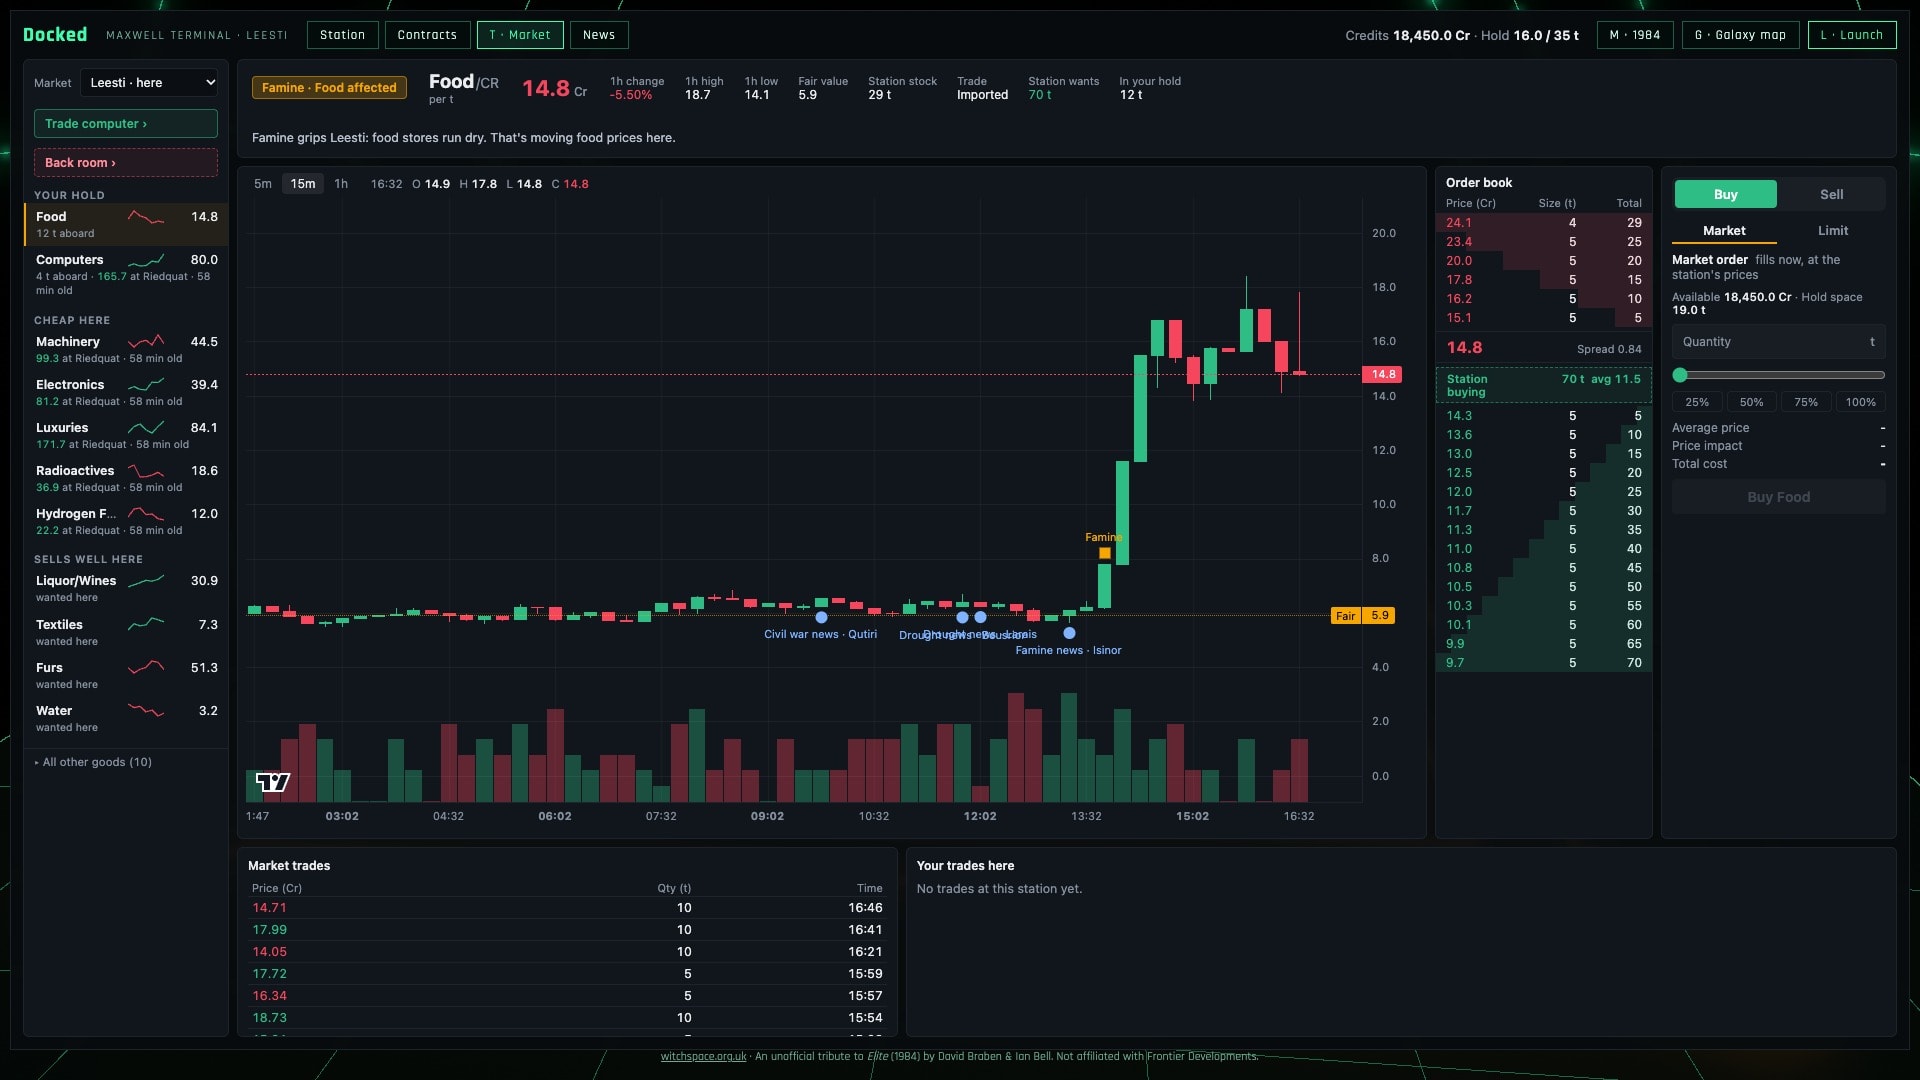Select the 1h chart interval
1920x1080 pixels.
[341, 184]
